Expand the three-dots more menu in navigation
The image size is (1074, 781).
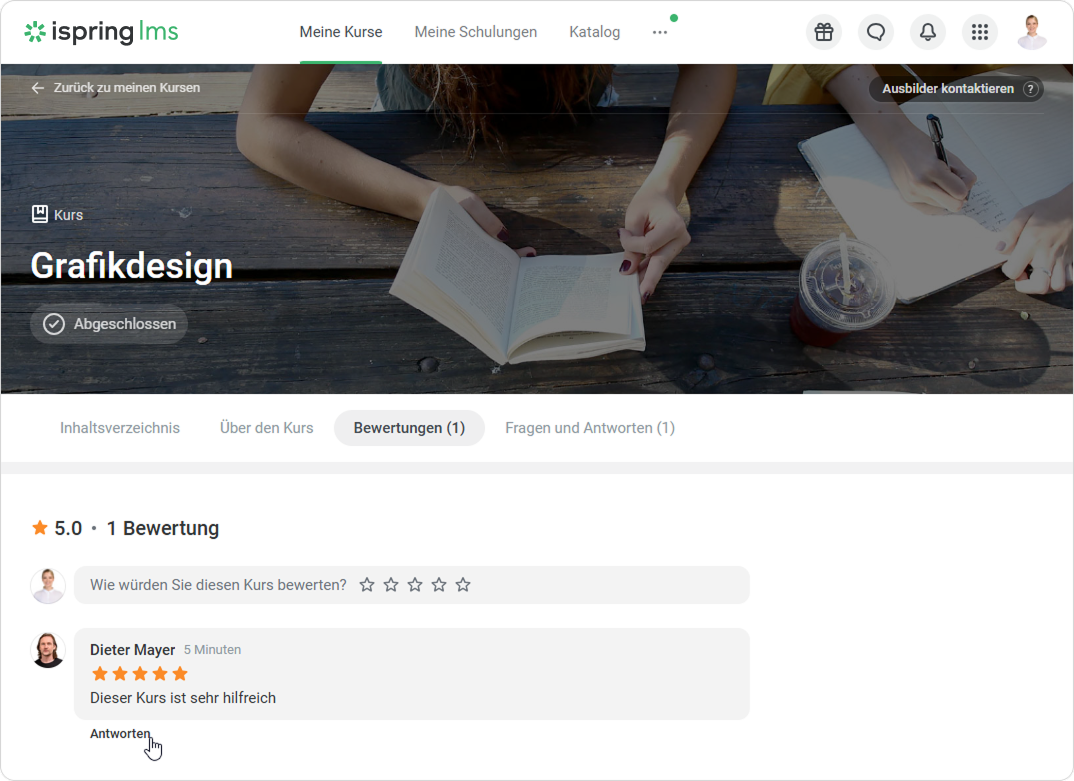tap(659, 32)
